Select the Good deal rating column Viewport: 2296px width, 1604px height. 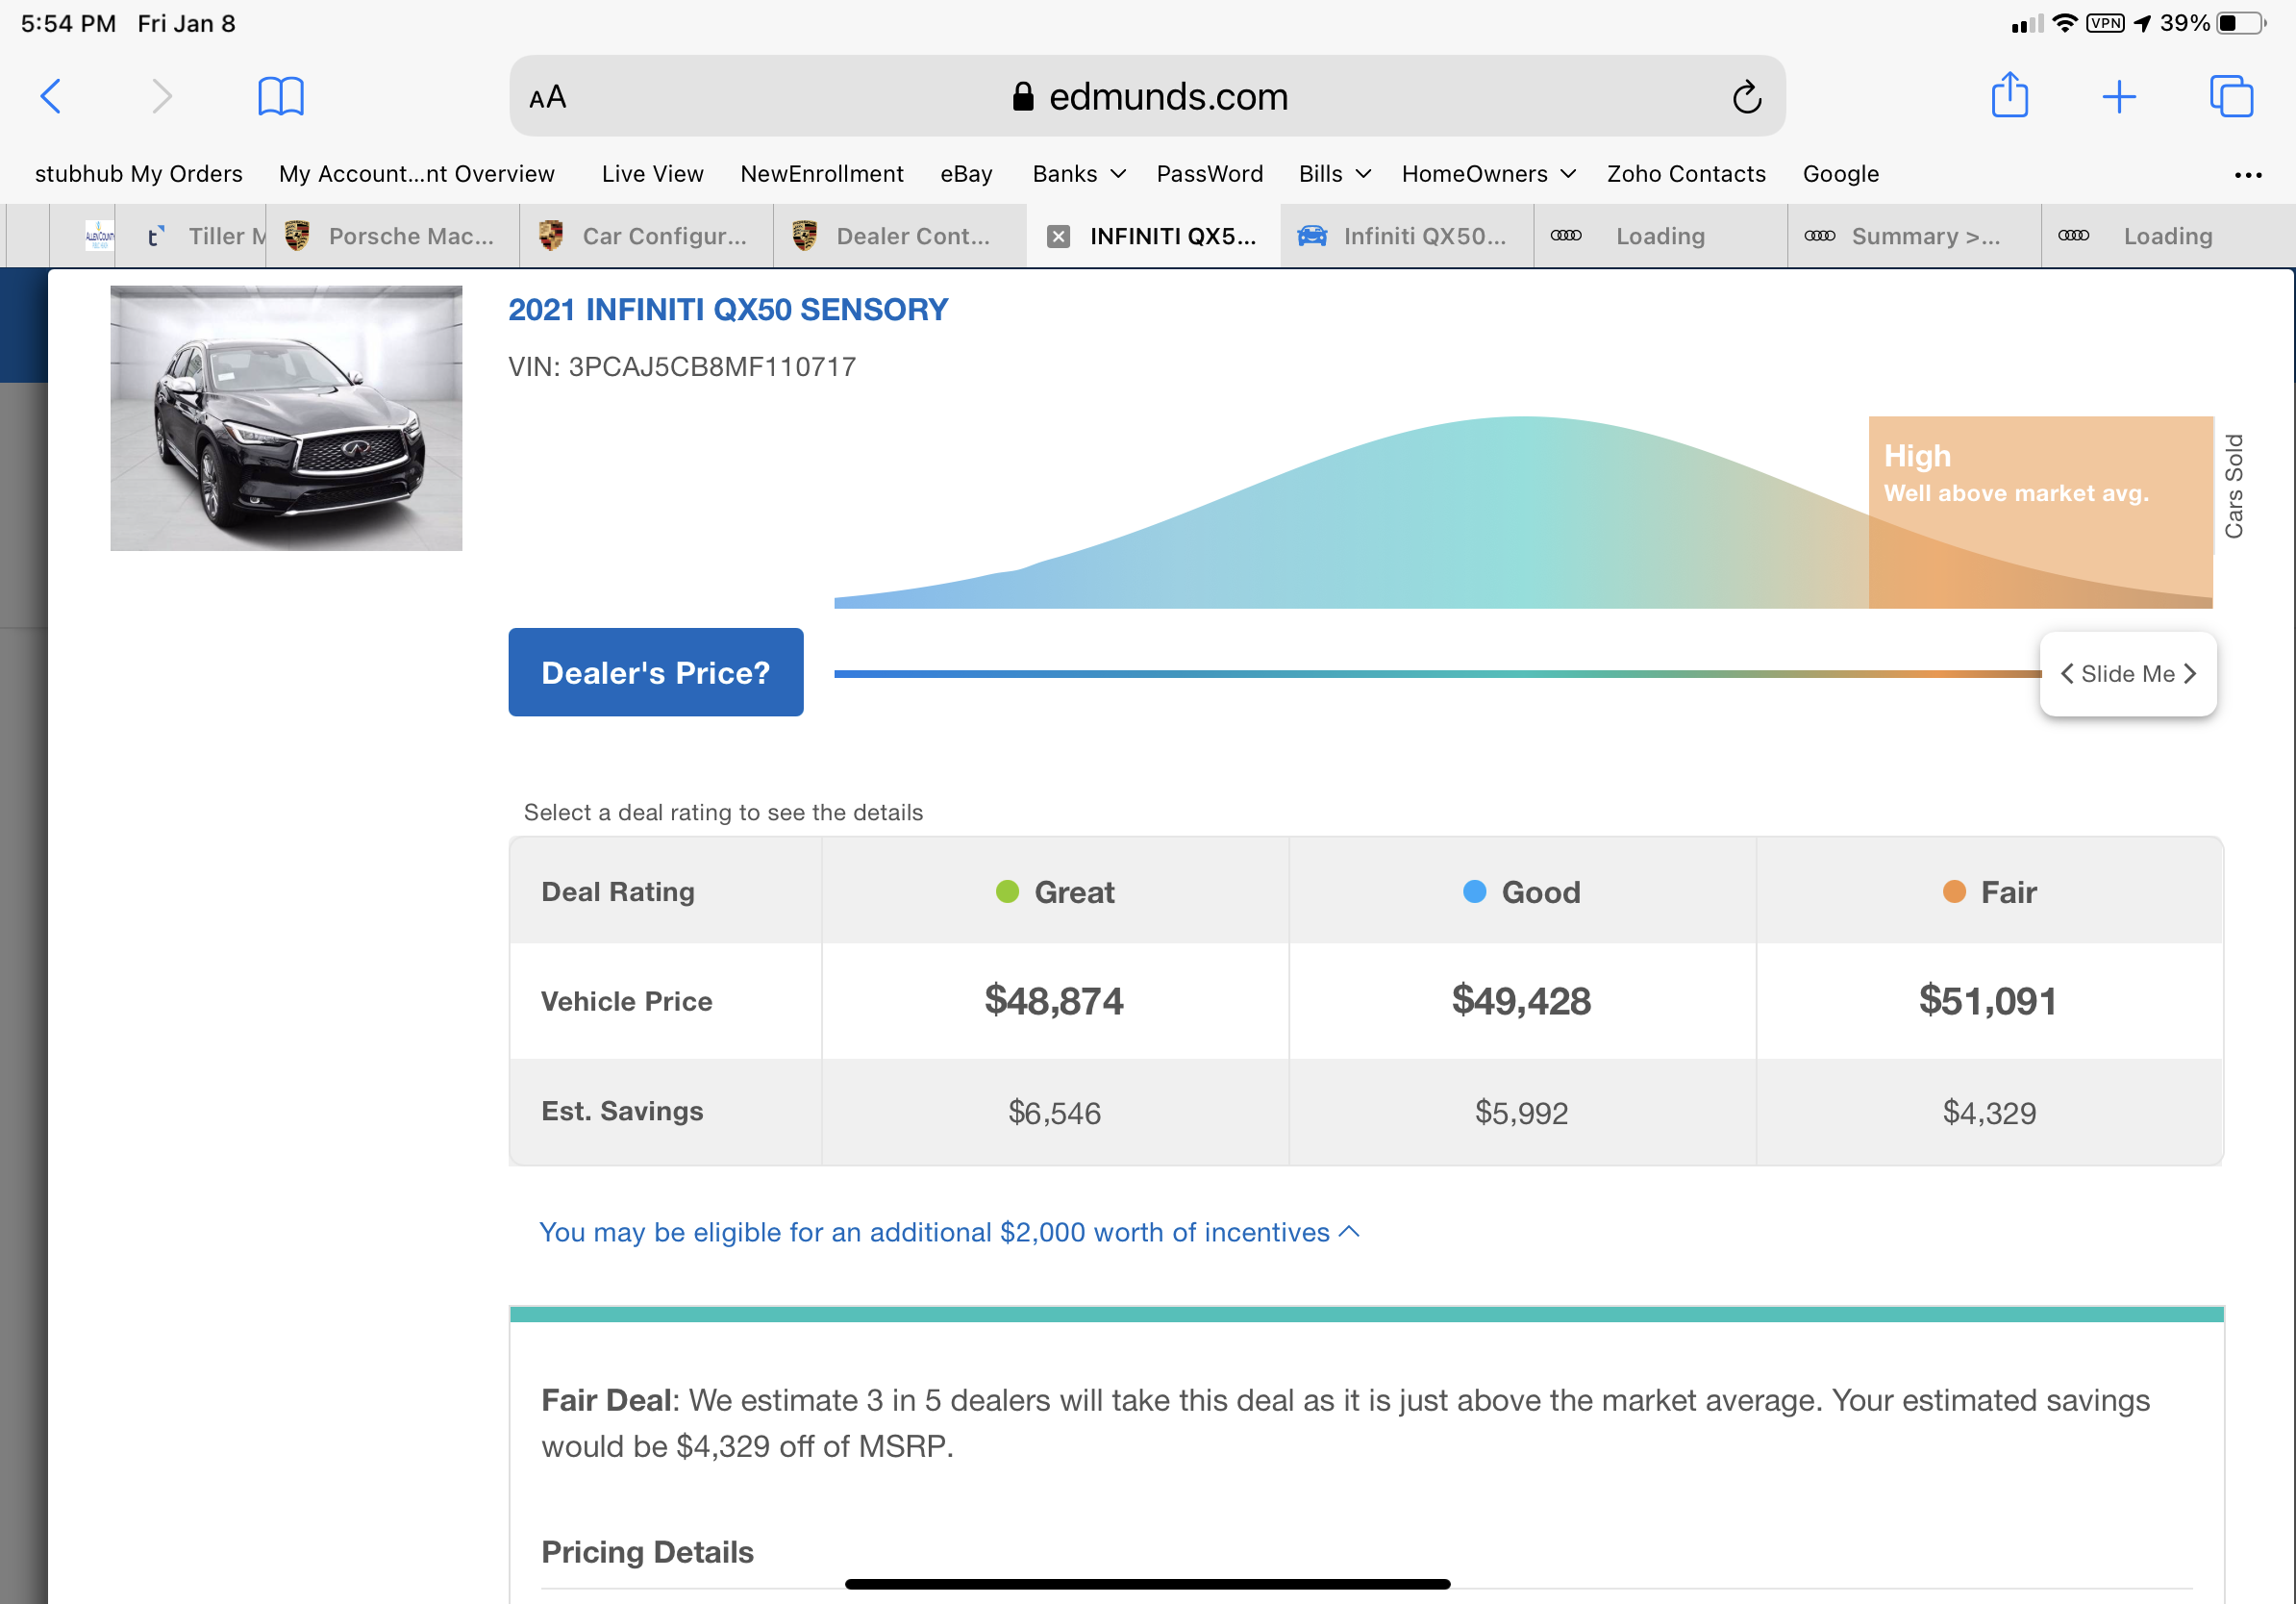tap(1522, 892)
